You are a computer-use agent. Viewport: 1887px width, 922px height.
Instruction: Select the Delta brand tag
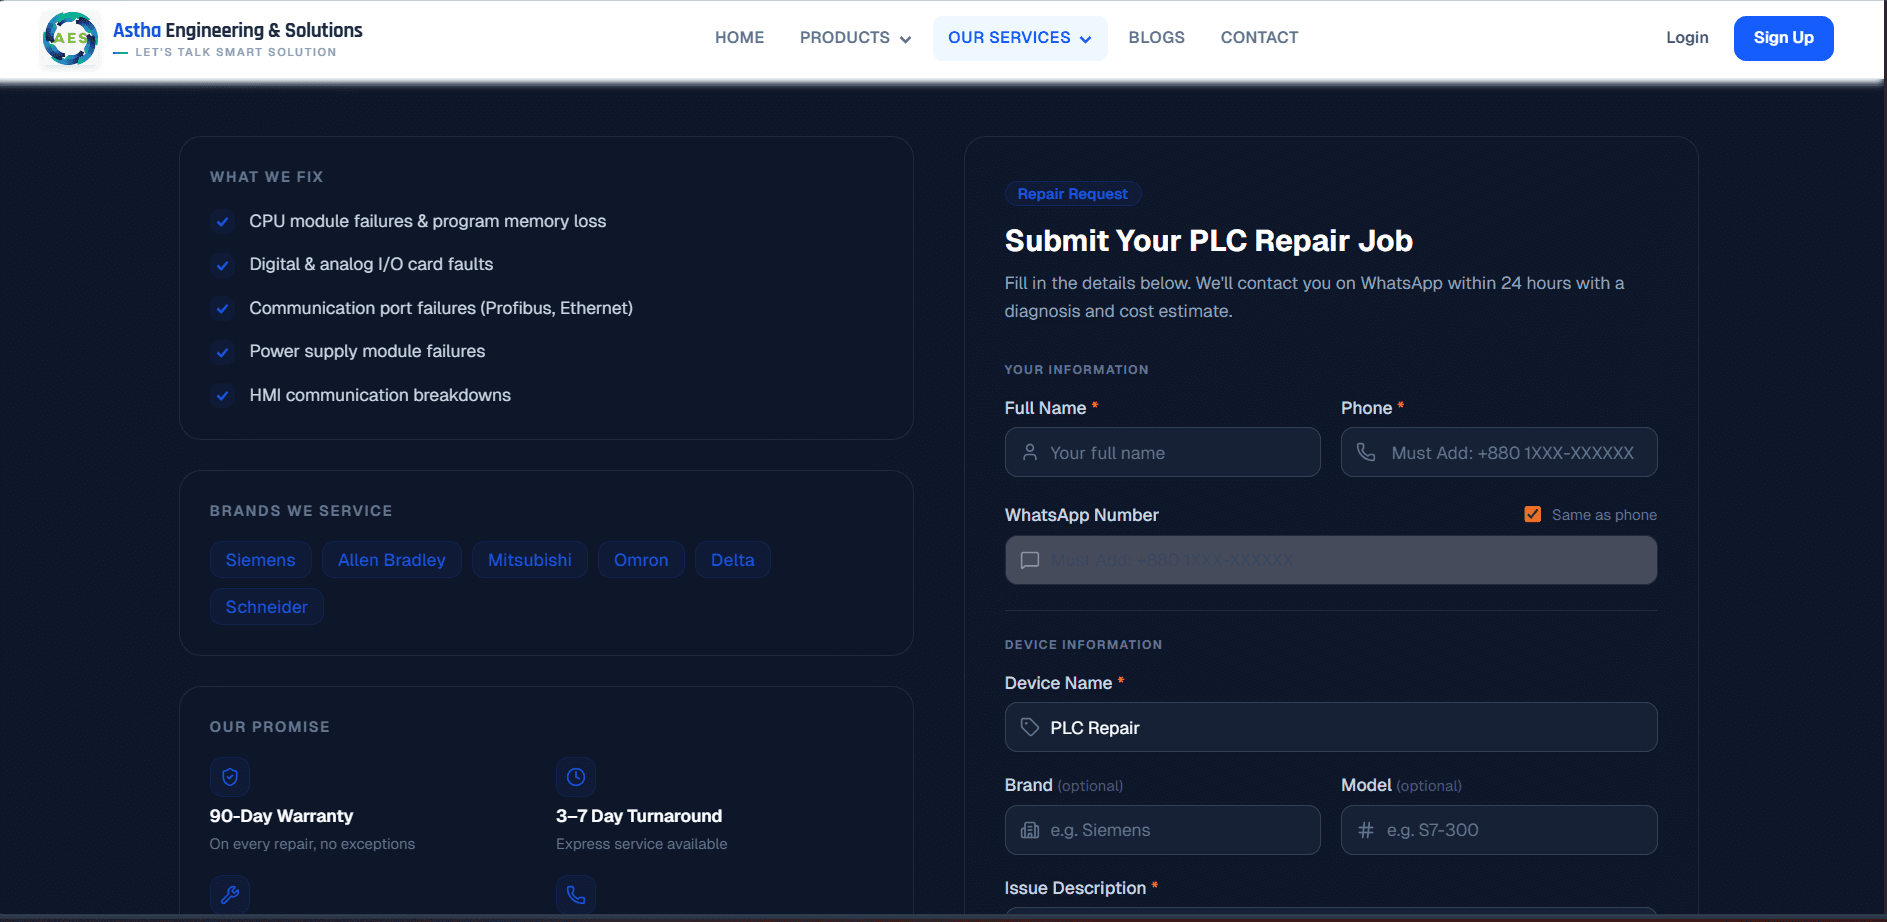733,560
